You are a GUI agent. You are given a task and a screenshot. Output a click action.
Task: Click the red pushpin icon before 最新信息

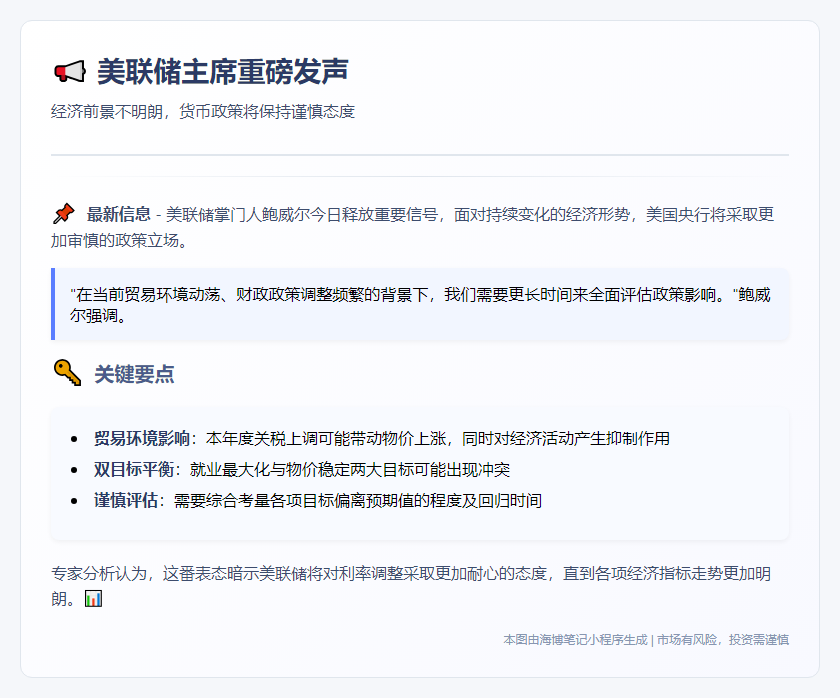(63, 214)
